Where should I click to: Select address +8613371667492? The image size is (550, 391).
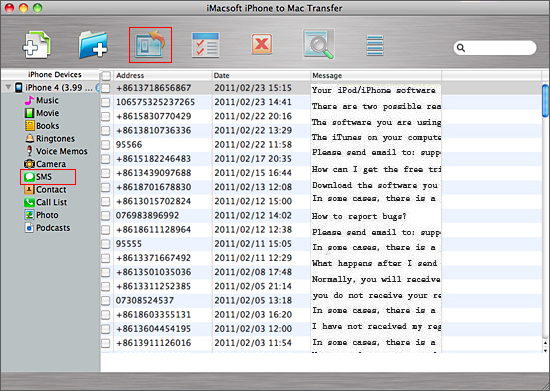154,258
